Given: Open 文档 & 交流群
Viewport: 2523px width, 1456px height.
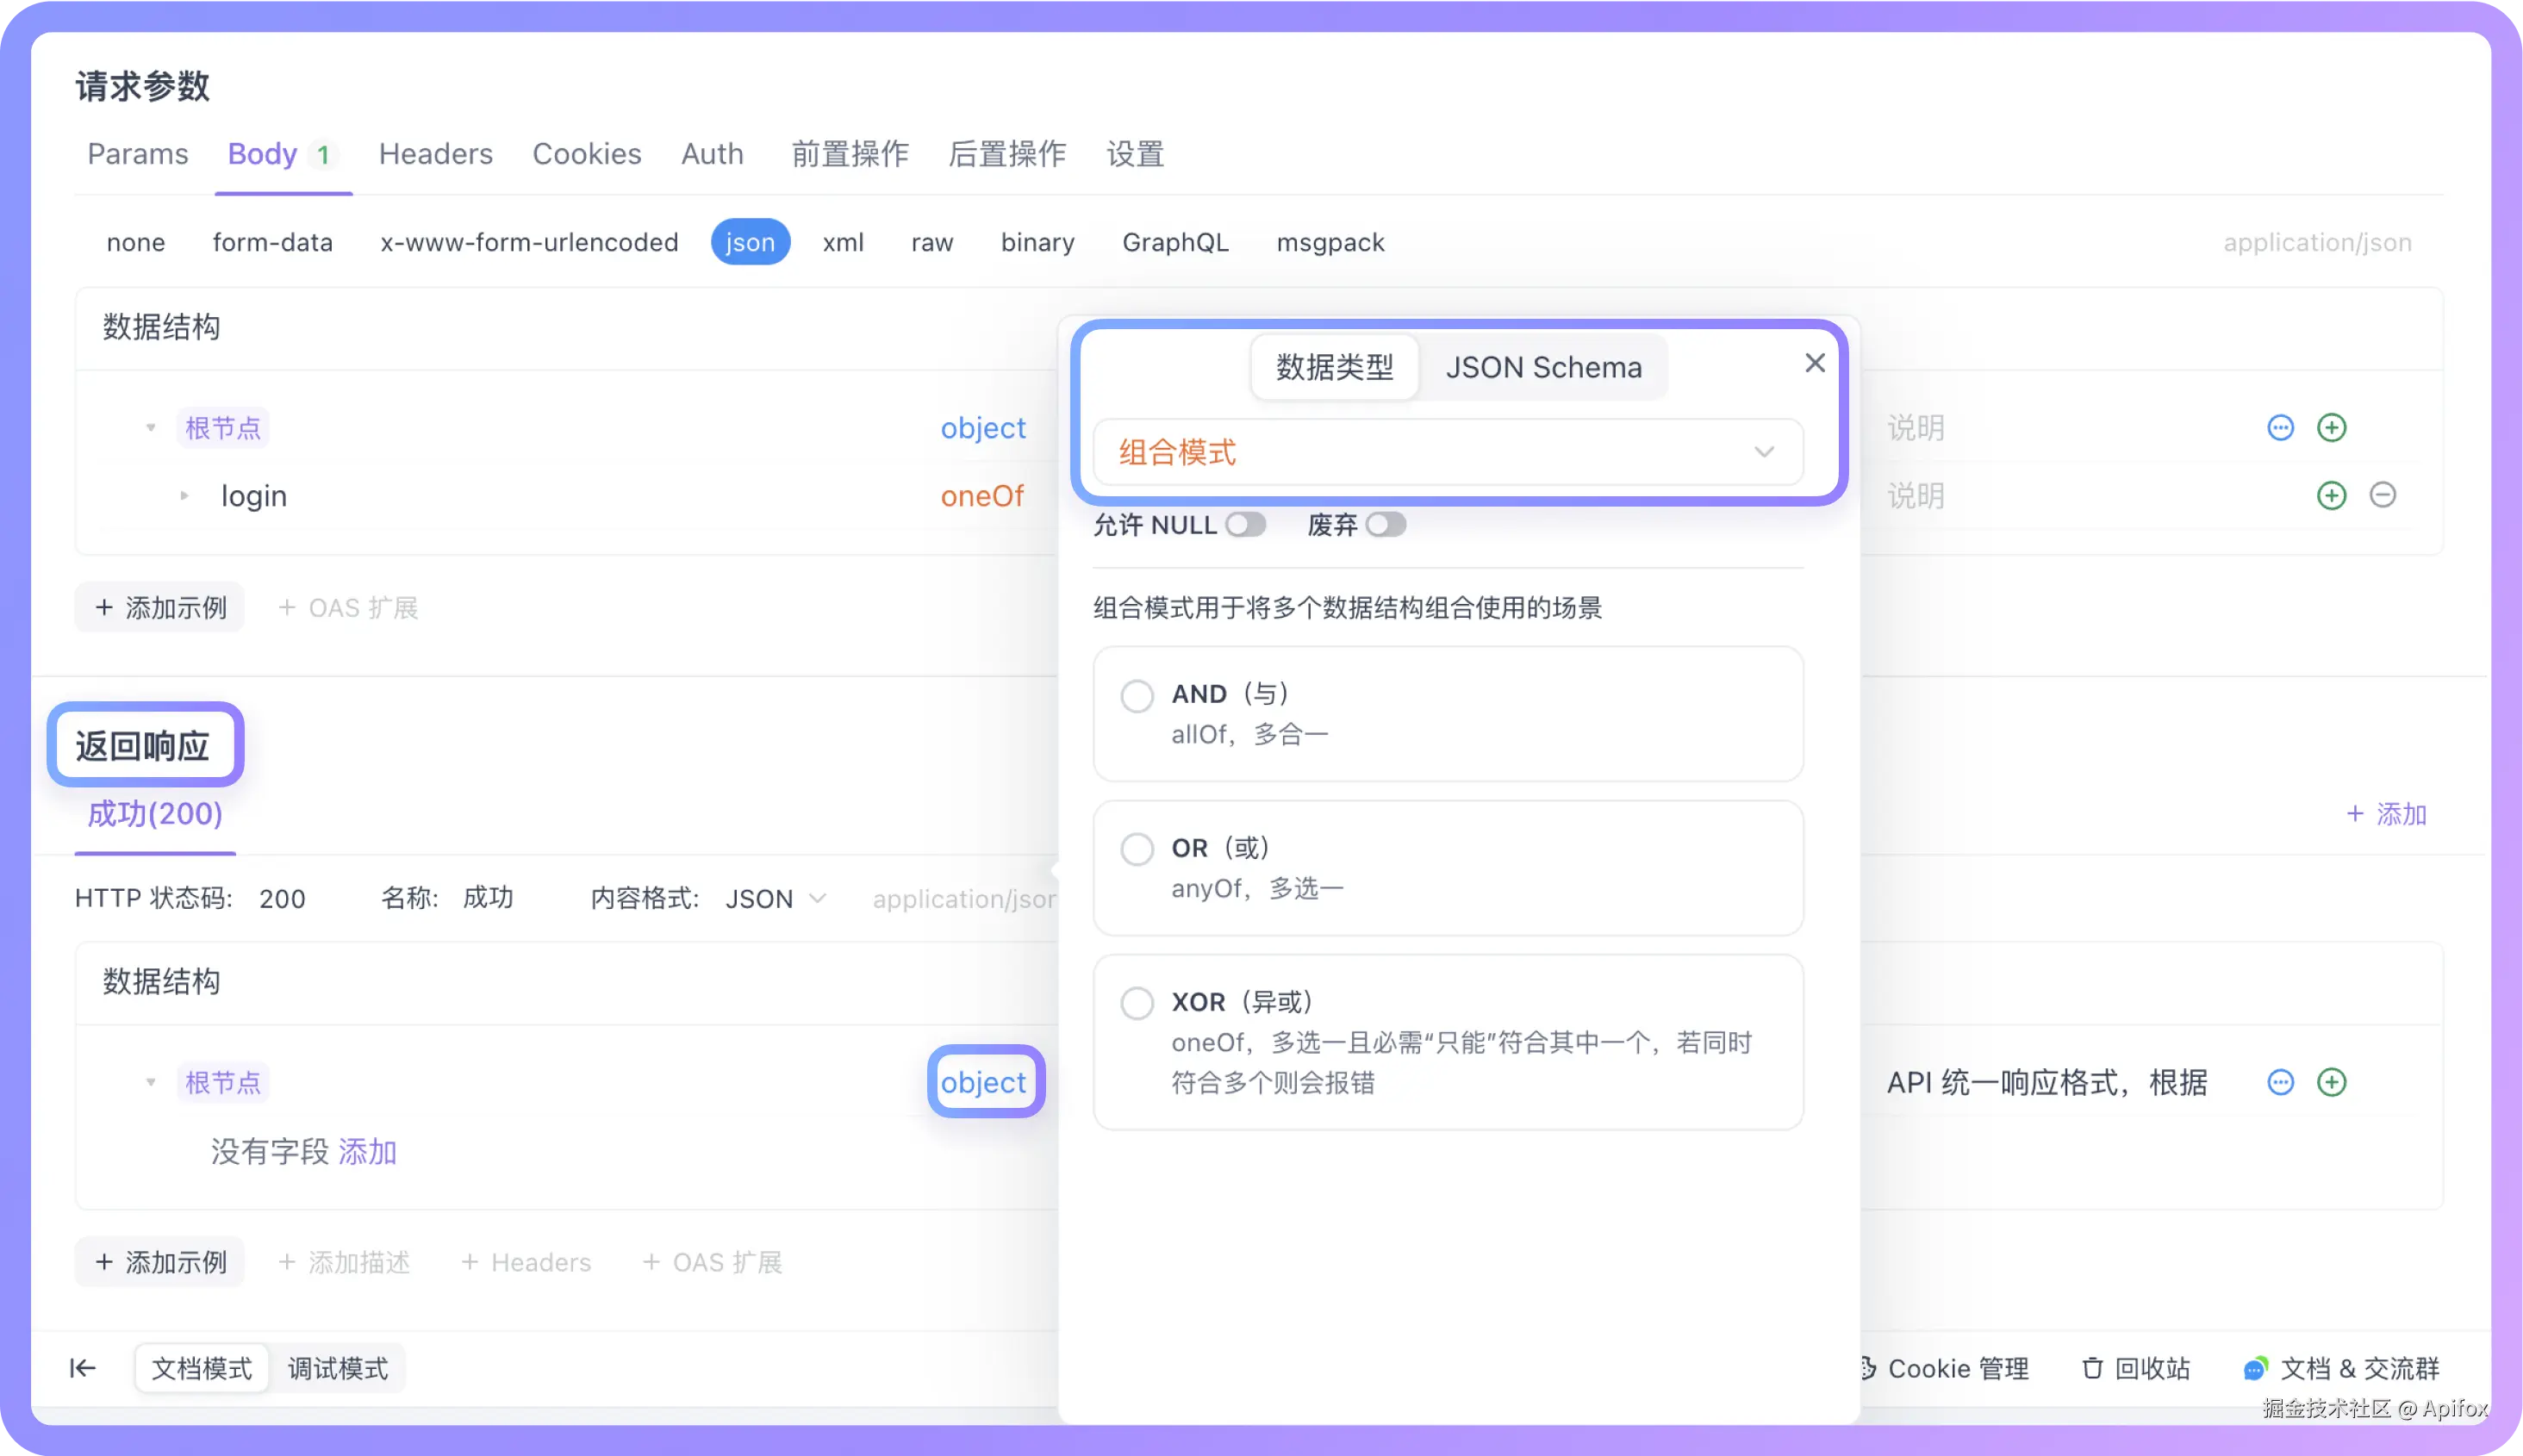Looking at the screenshot, I should pos(2340,1368).
